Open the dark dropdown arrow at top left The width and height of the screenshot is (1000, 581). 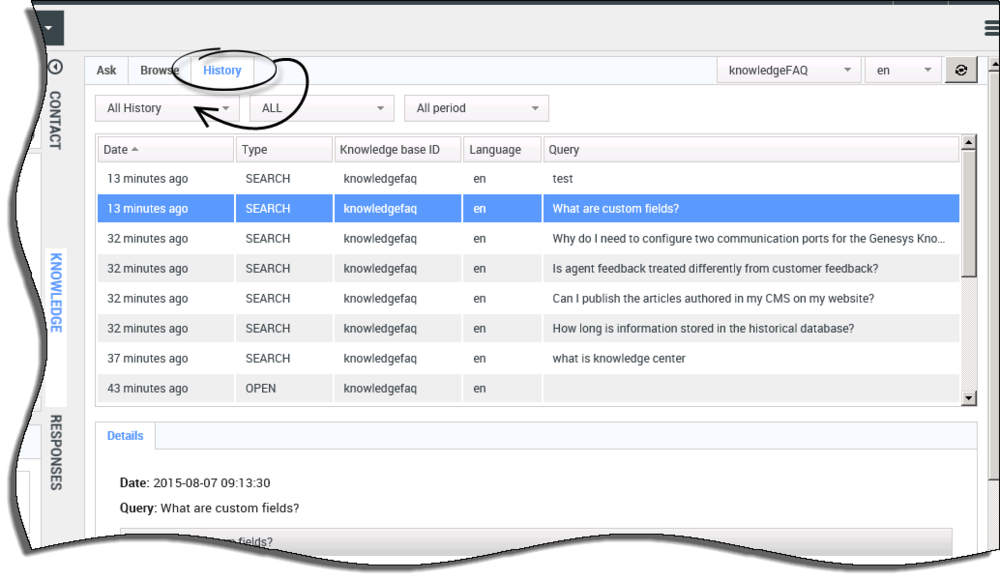click(49, 28)
